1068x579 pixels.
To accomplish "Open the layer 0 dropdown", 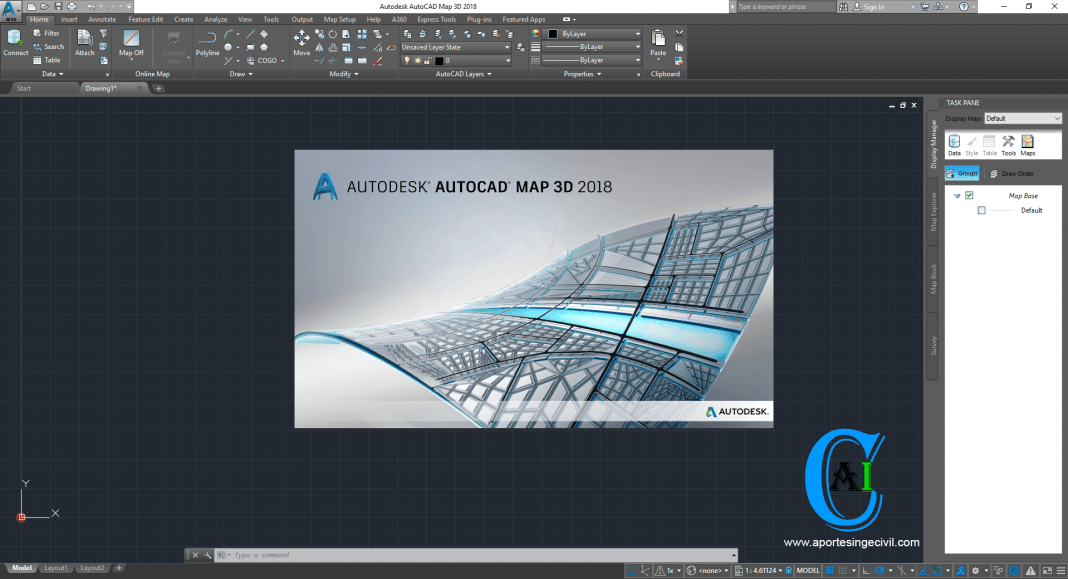I will point(455,61).
